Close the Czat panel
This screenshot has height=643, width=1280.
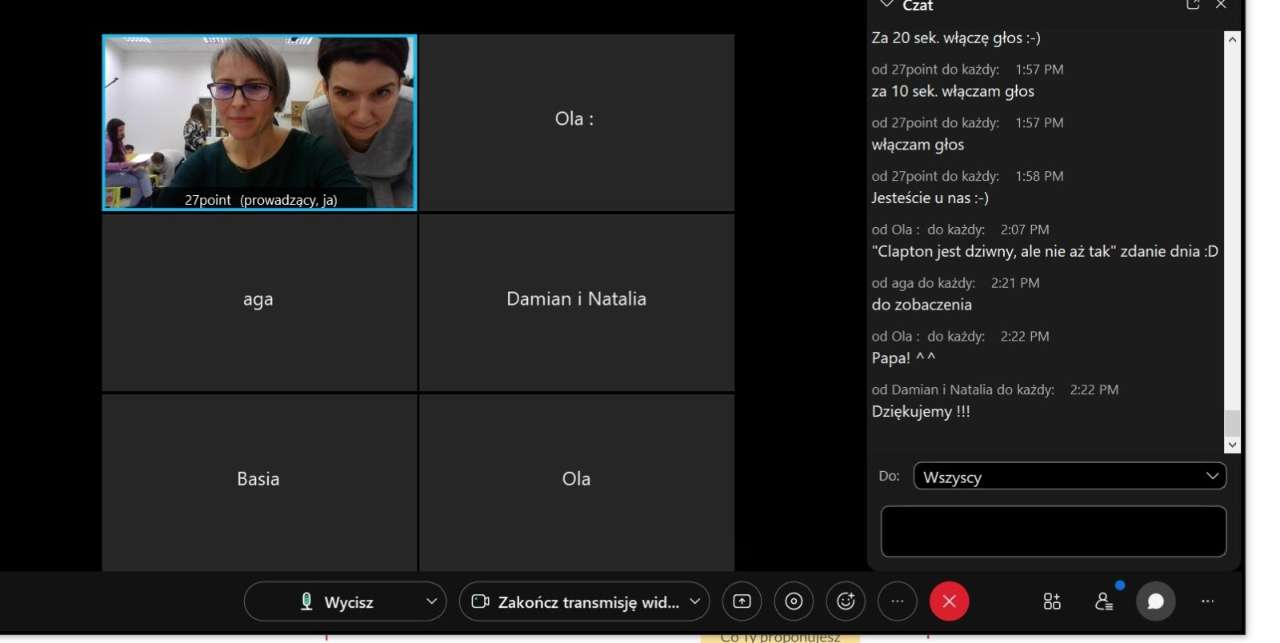[1220, 5]
